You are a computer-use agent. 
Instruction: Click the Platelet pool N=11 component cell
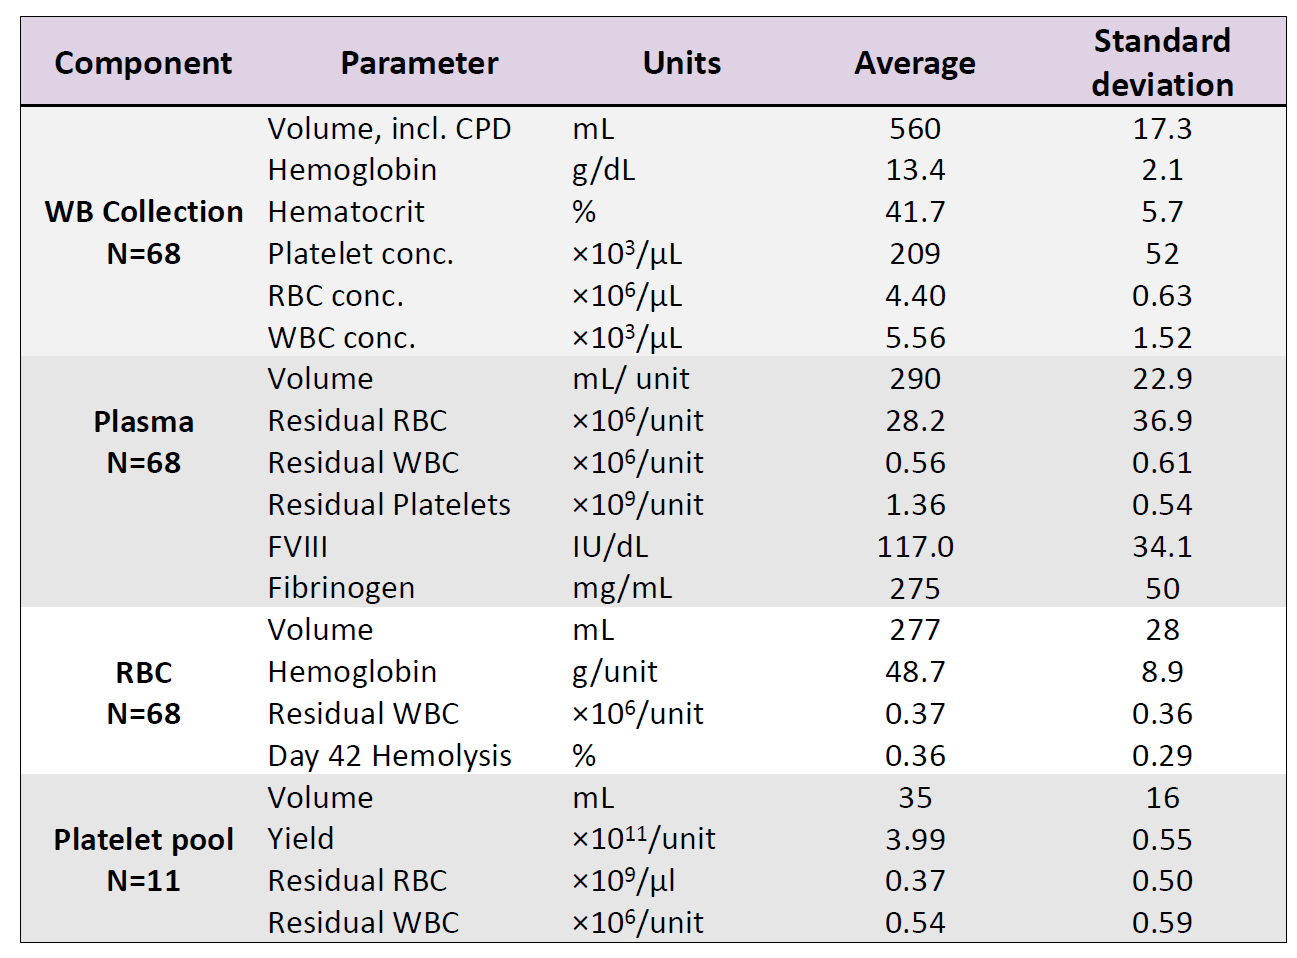click(143, 860)
